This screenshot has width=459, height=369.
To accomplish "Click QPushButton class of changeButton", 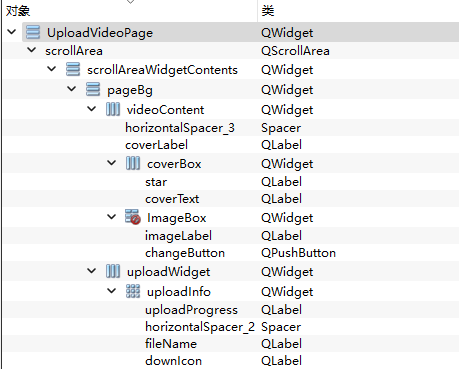I will 298,253.
